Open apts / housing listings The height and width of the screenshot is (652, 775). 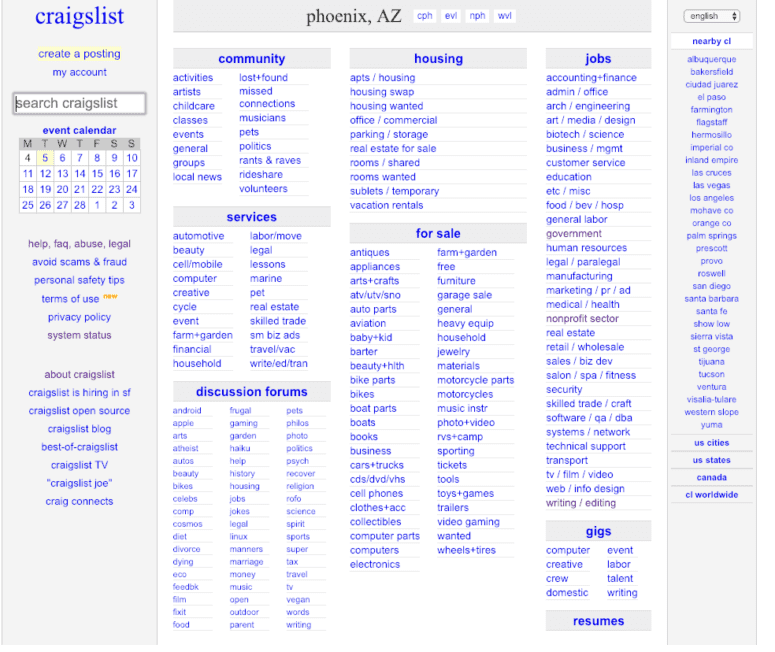coord(383,78)
